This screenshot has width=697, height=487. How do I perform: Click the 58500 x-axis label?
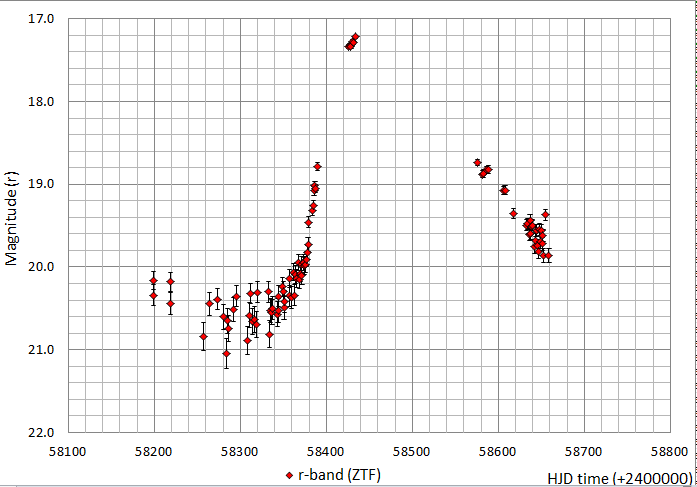click(x=412, y=452)
